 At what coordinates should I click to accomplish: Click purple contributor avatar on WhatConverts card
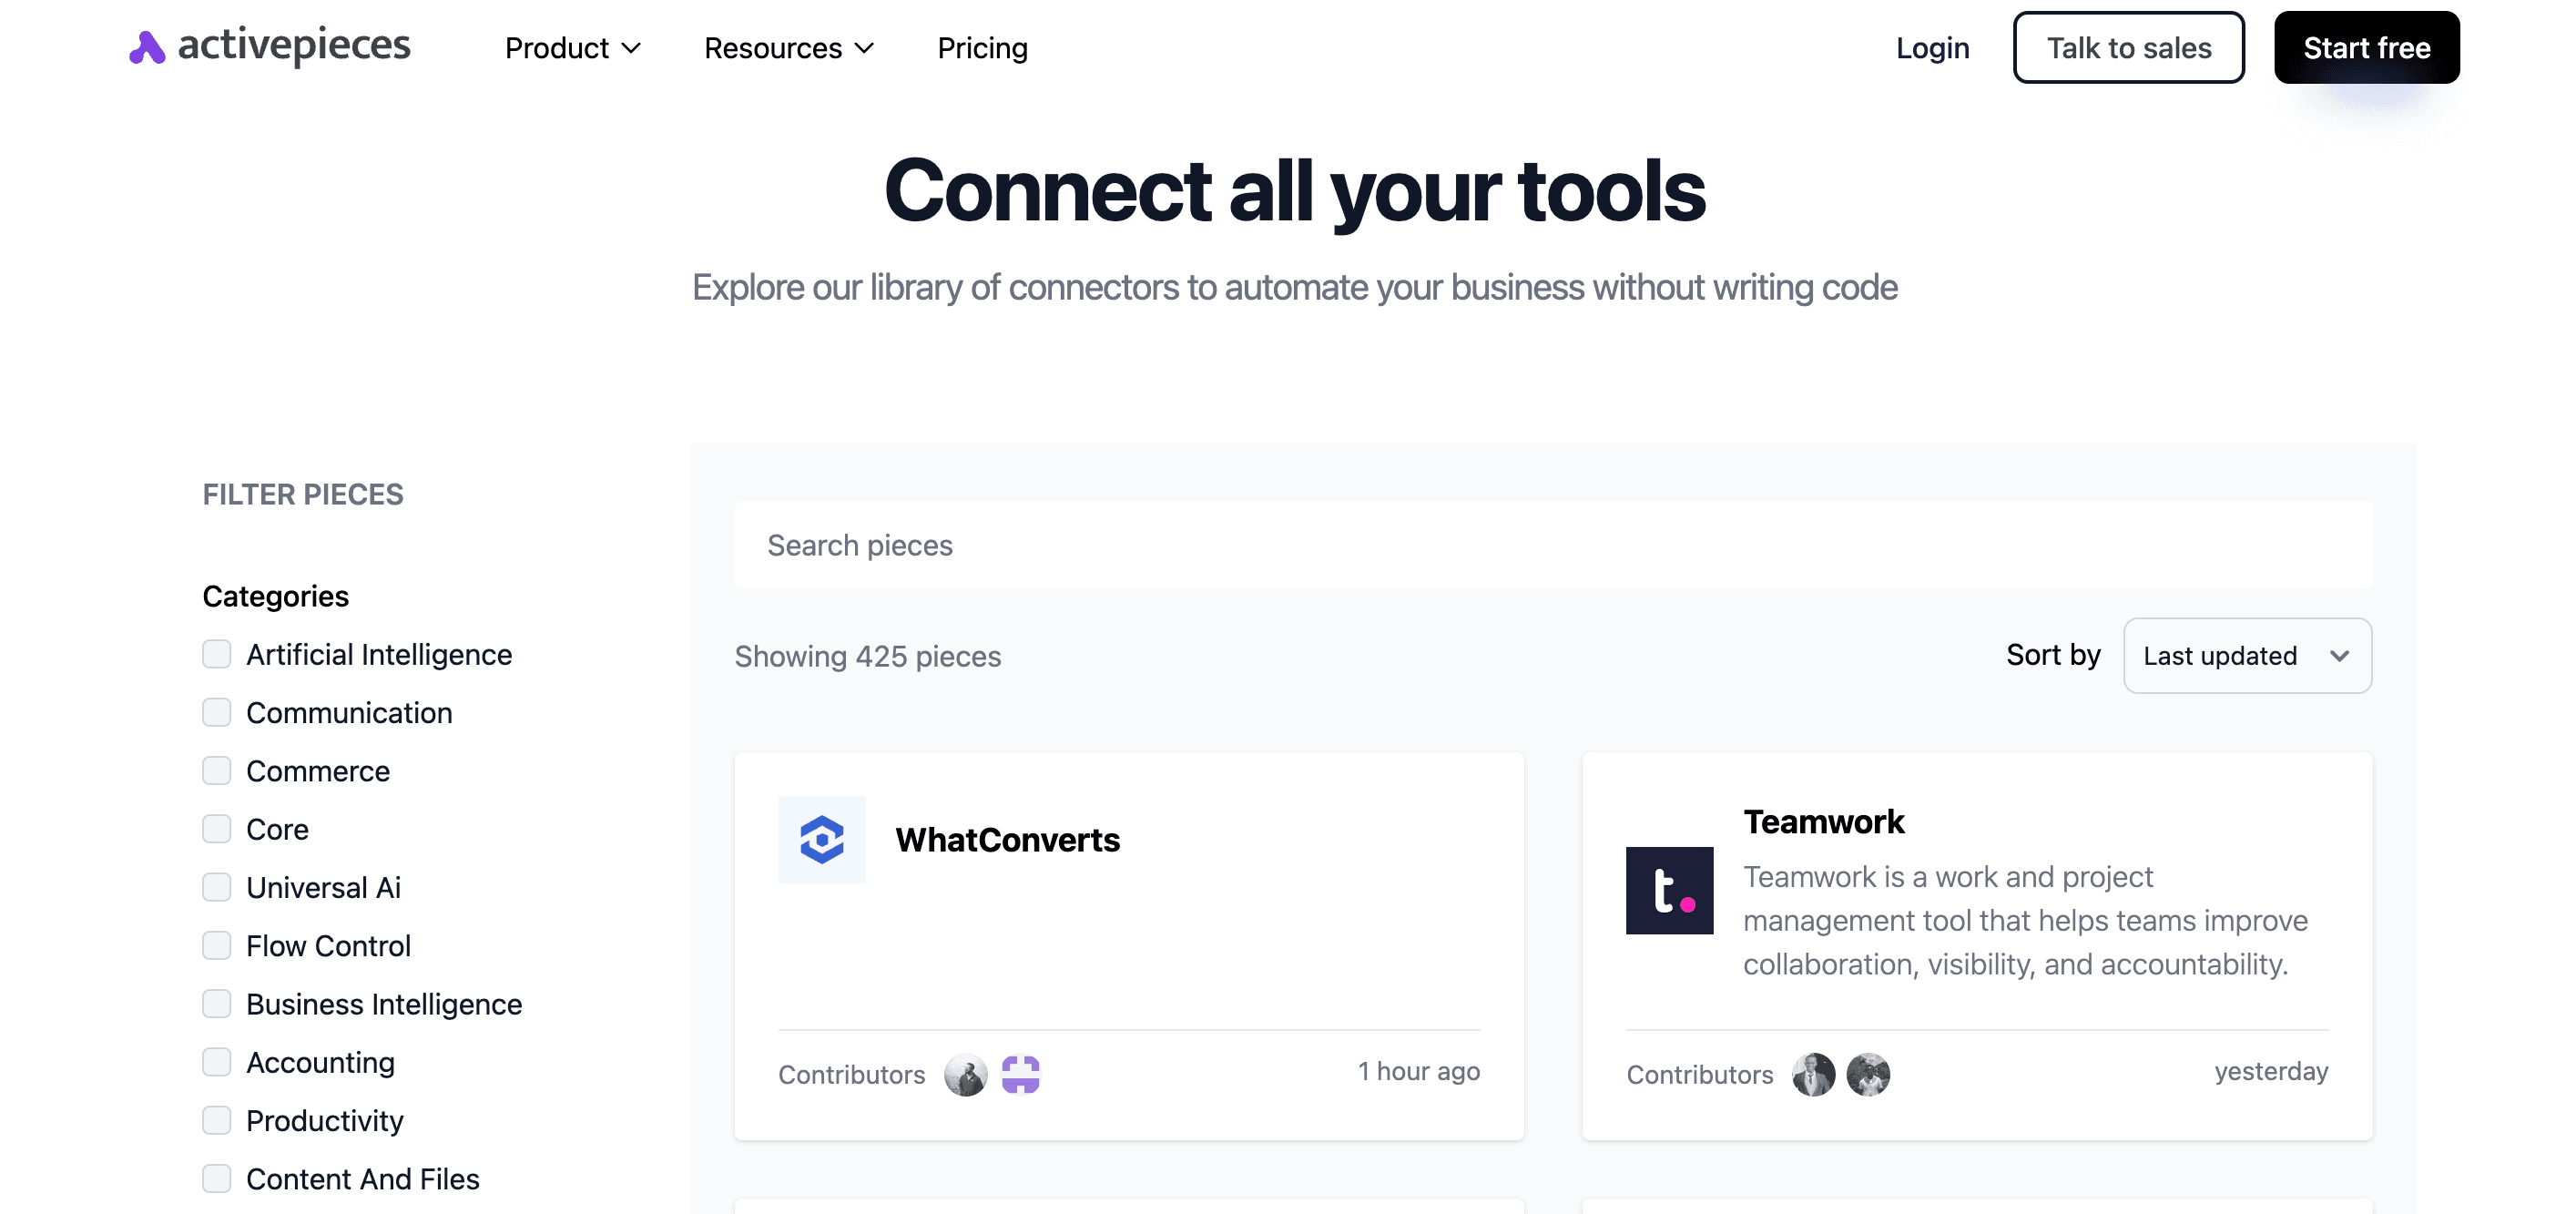point(1021,1075)
